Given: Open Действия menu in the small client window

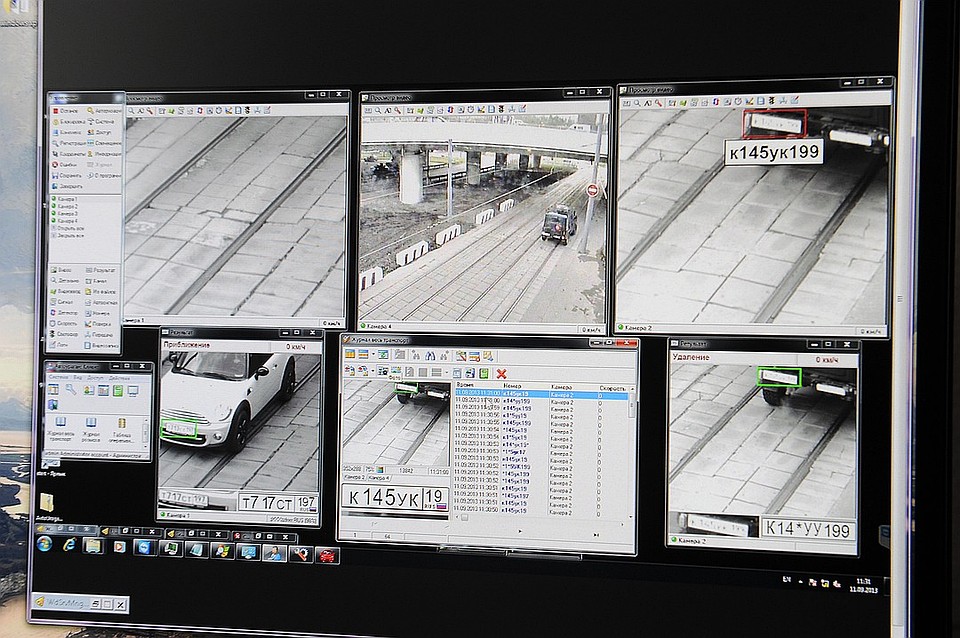Looking at the screenshot, I should [119, 377].
